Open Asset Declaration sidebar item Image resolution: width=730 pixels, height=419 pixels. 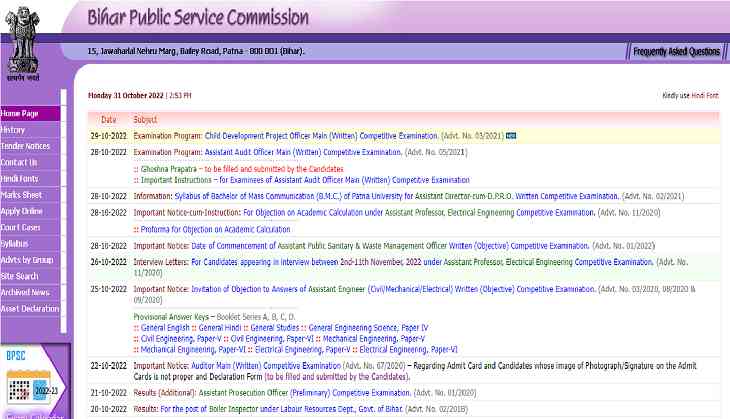[30, 309]
